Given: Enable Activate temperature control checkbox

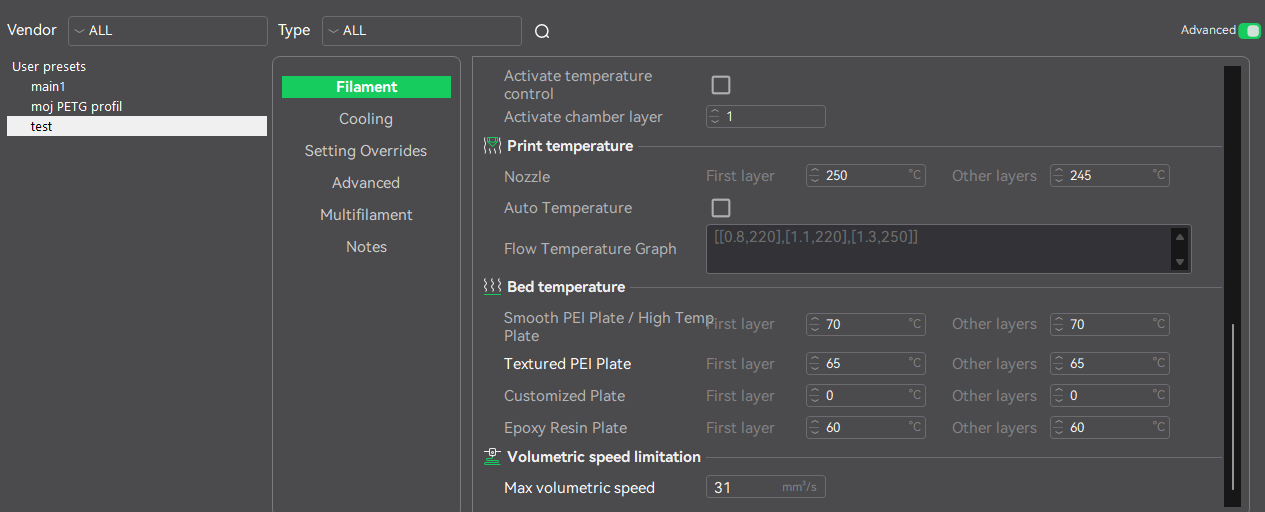Looking at the screenshot, I should coord(720,85).
